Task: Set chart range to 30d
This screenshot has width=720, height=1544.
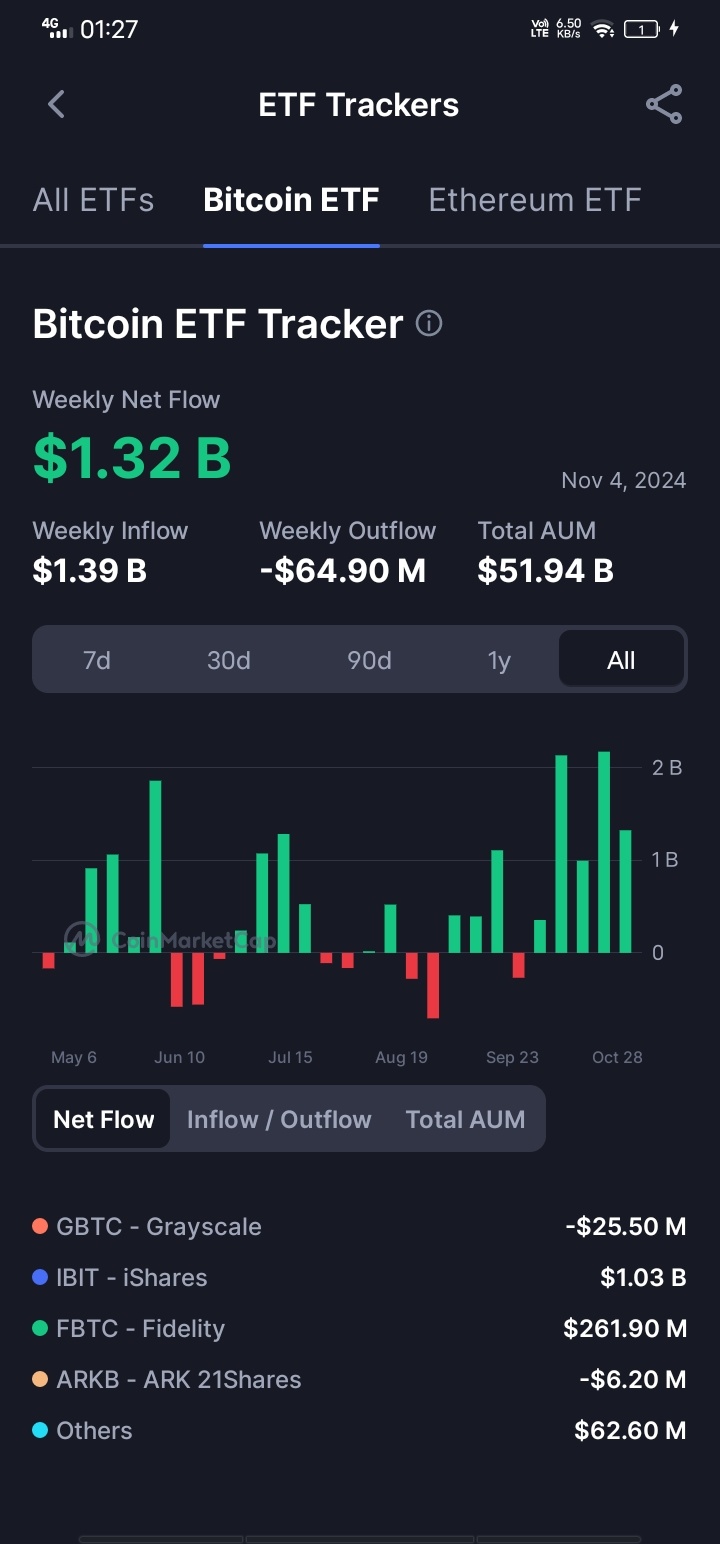Action: click(229, 660)
